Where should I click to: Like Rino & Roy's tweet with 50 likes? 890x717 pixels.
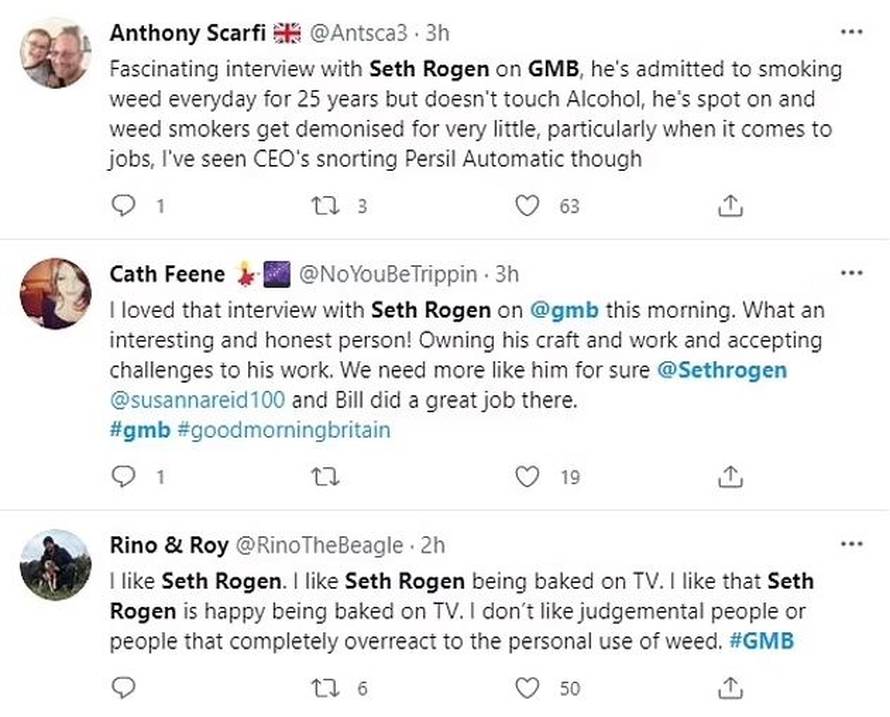526,687
